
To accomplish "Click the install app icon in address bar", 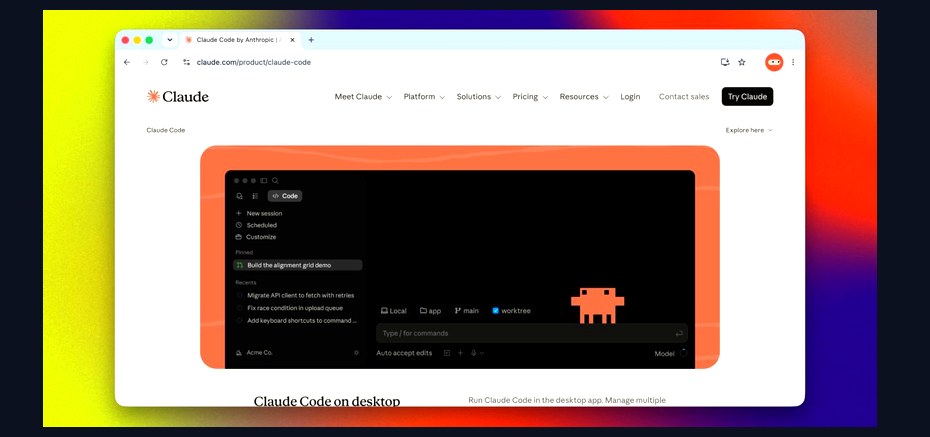I will tap(725, 62).
